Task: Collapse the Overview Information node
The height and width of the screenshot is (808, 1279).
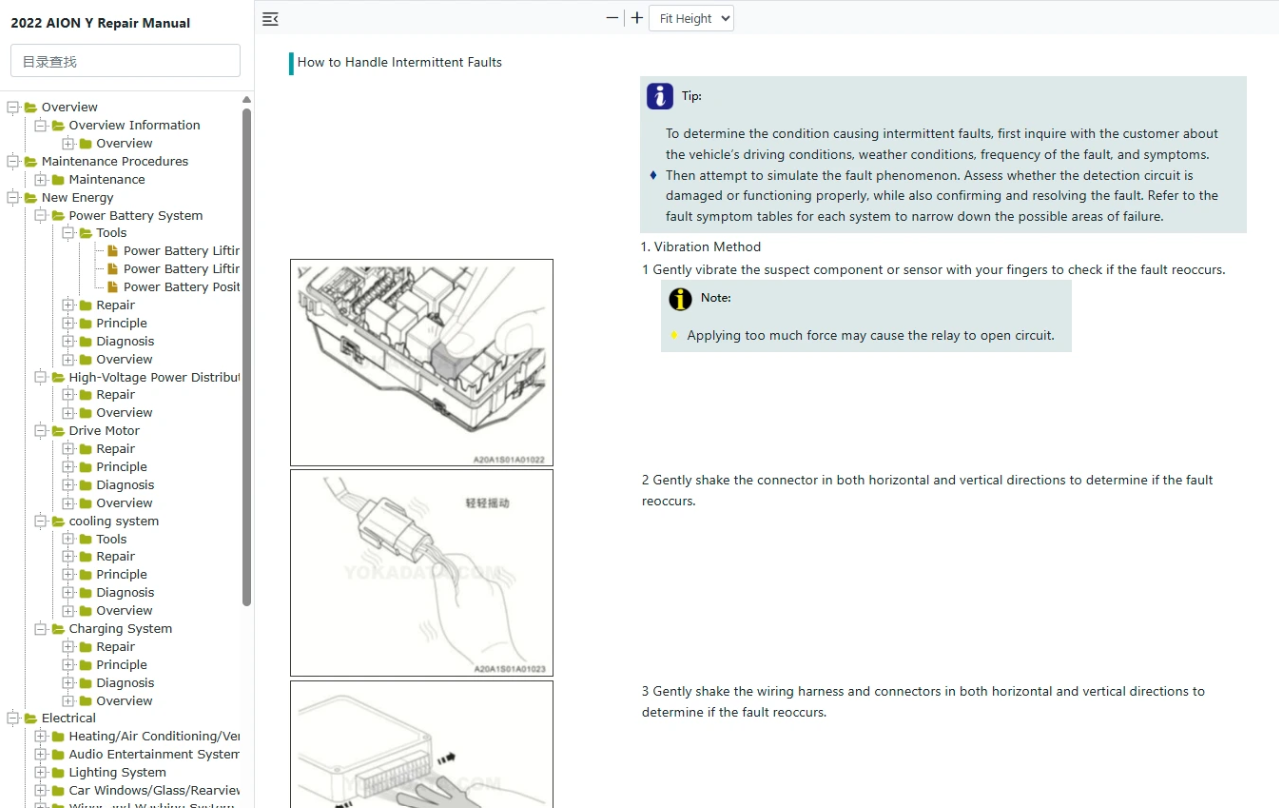Action: pos(41,125)
